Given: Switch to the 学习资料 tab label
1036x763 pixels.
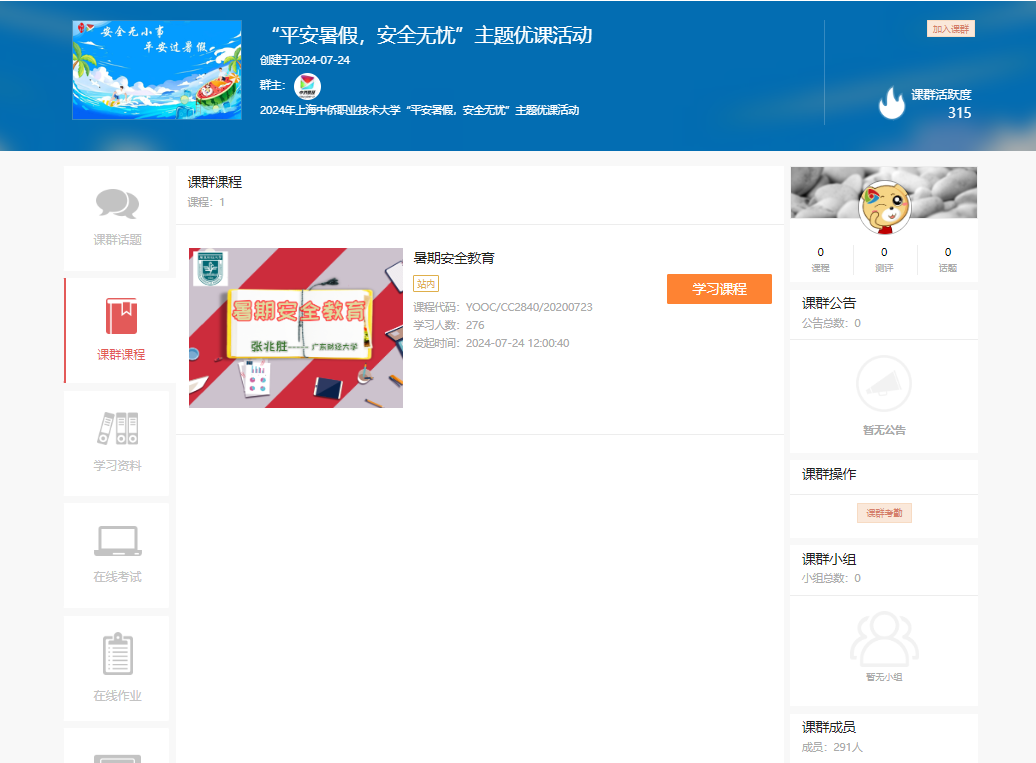Looking at the screenshot, I should click(x=118, y=466).
